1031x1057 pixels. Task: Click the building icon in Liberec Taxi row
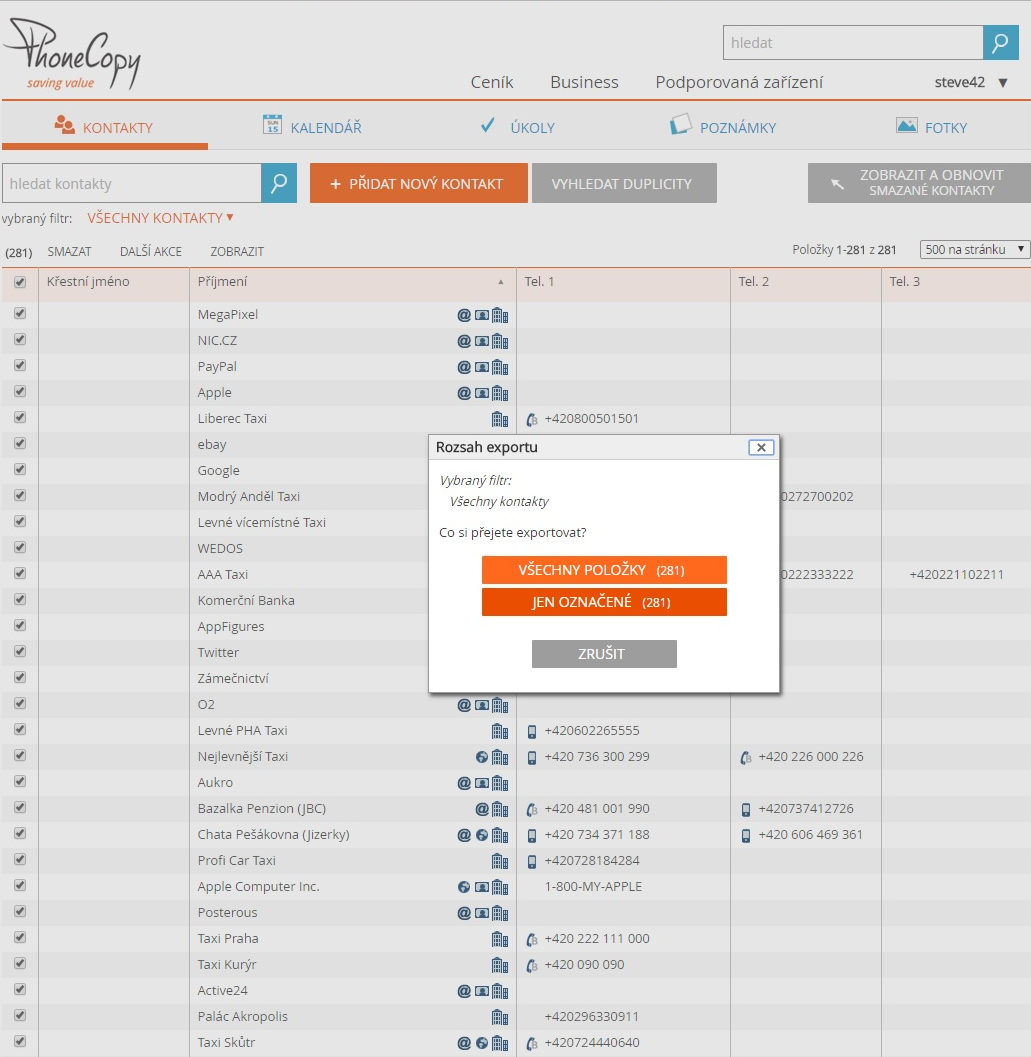pyautogui.click(x=500, y=419)
